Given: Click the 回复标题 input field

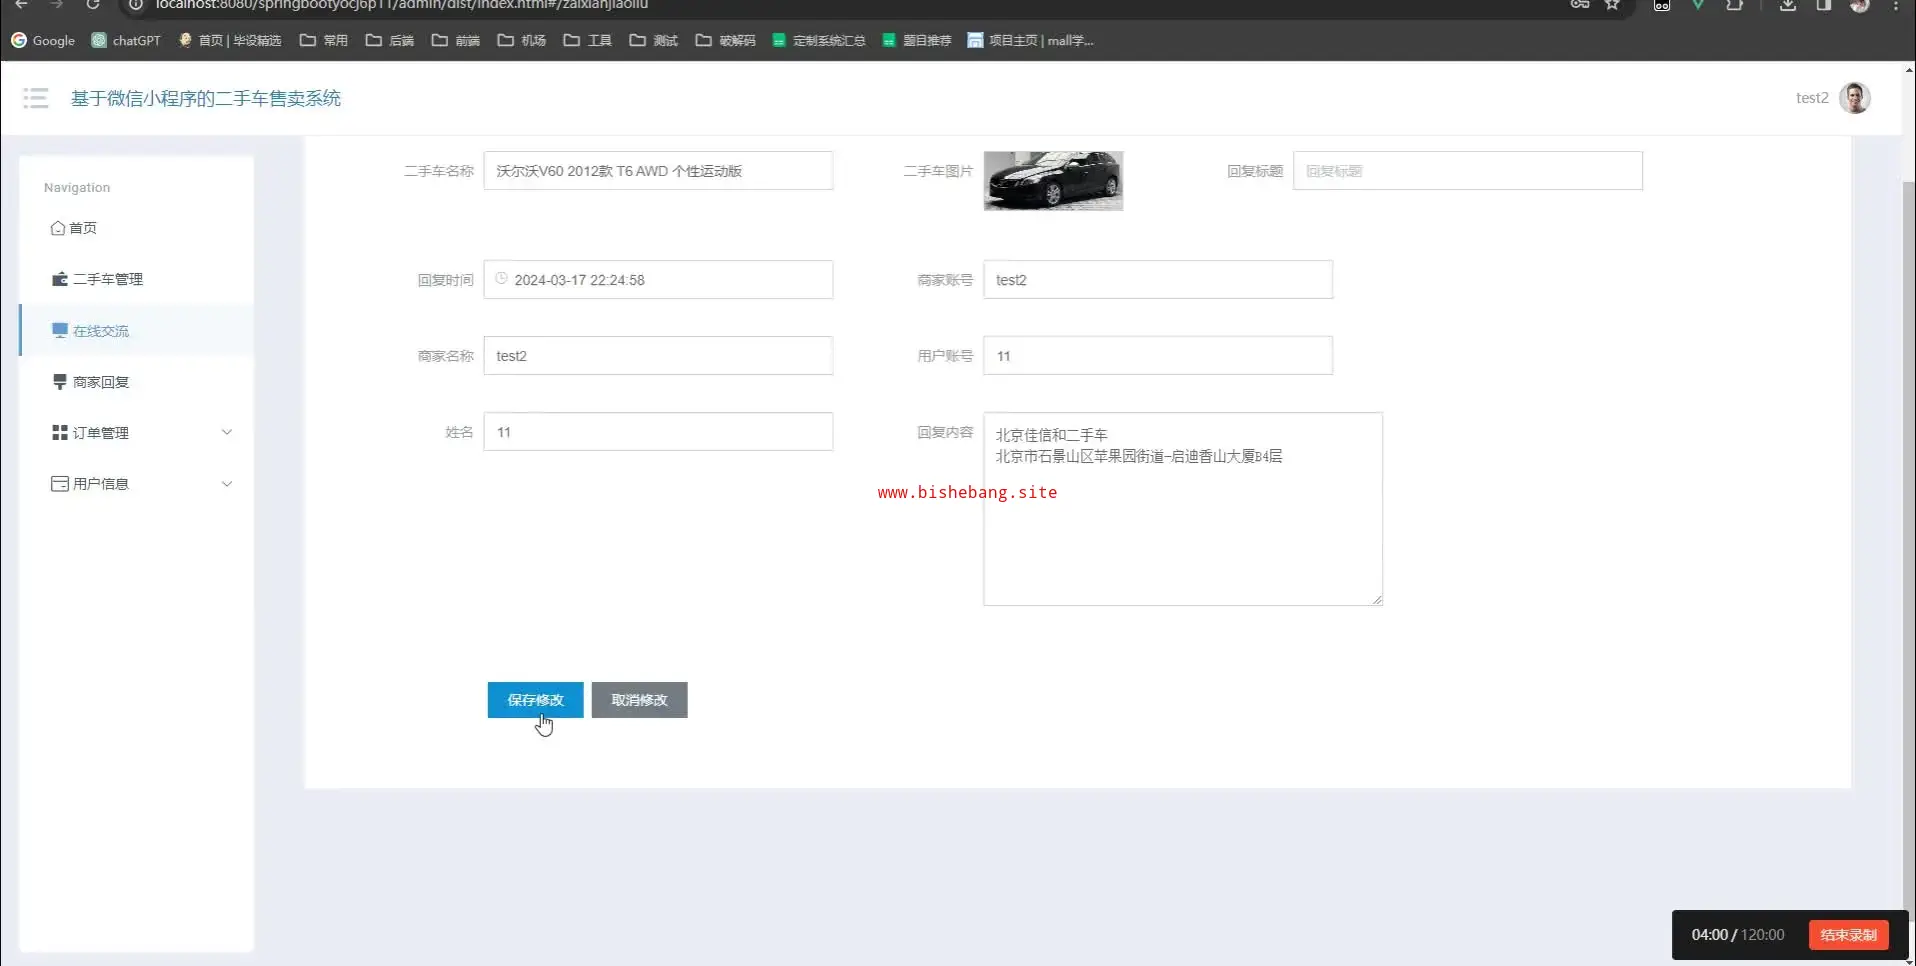Looking at the screenshot, I should pos(1467,171).
